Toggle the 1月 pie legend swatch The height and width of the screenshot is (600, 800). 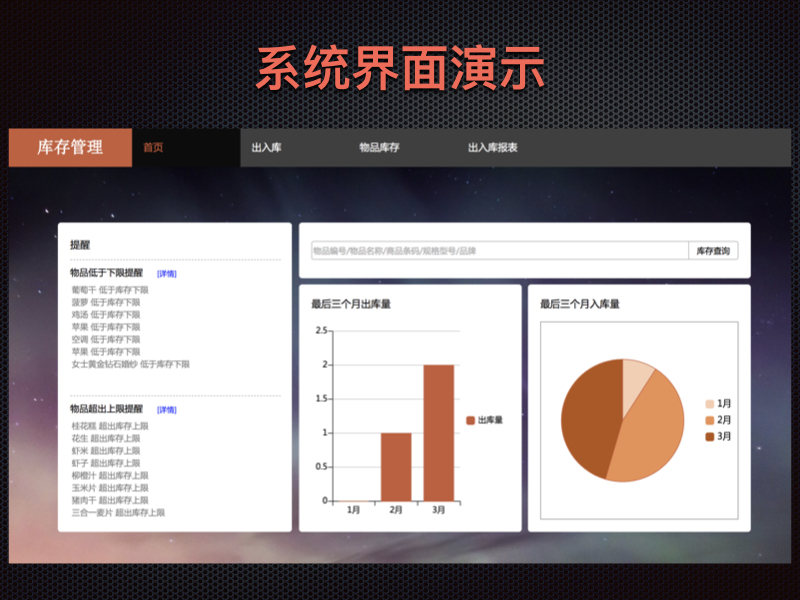point(709,404)
